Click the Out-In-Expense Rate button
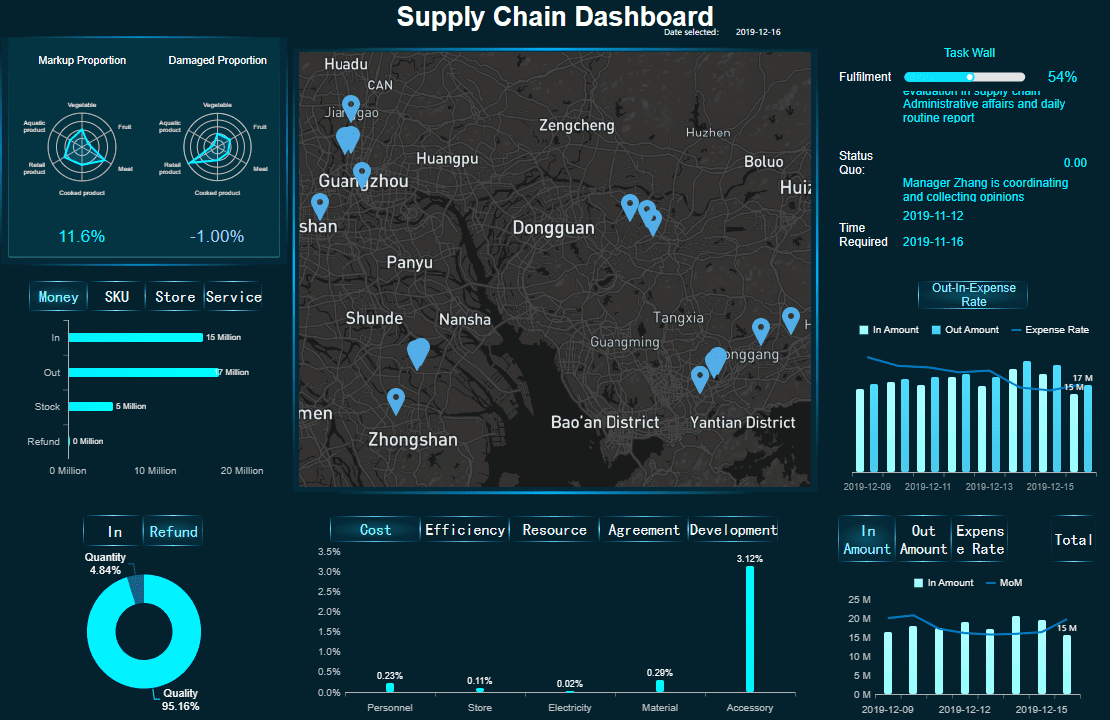 (x=973, y=294)
